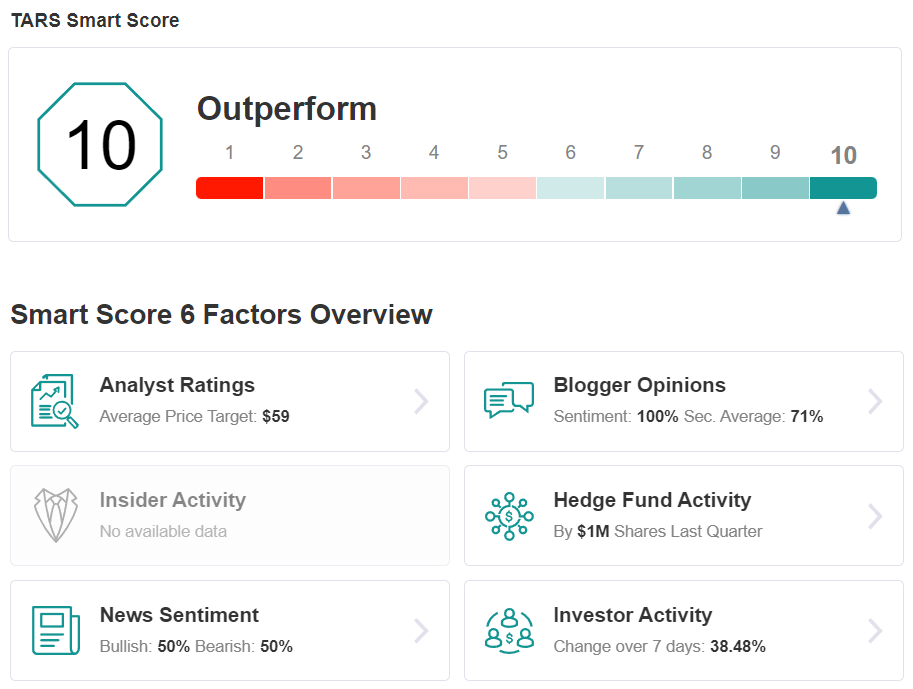Open News Sentiment chevron arrow
Image resolution: width=913 pixels, height=689 pixels.
[x=422, y=631]
